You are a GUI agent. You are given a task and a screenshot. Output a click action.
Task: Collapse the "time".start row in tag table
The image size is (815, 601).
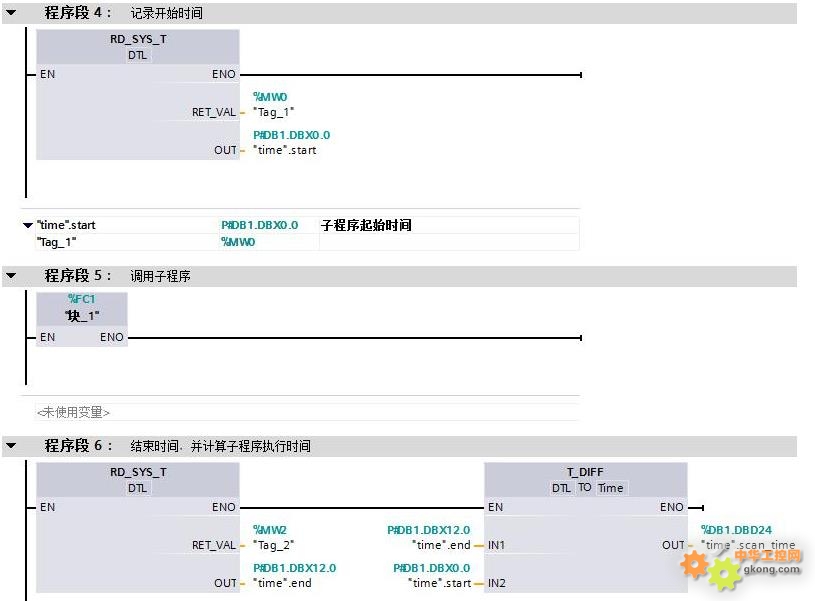coord(28,225)
